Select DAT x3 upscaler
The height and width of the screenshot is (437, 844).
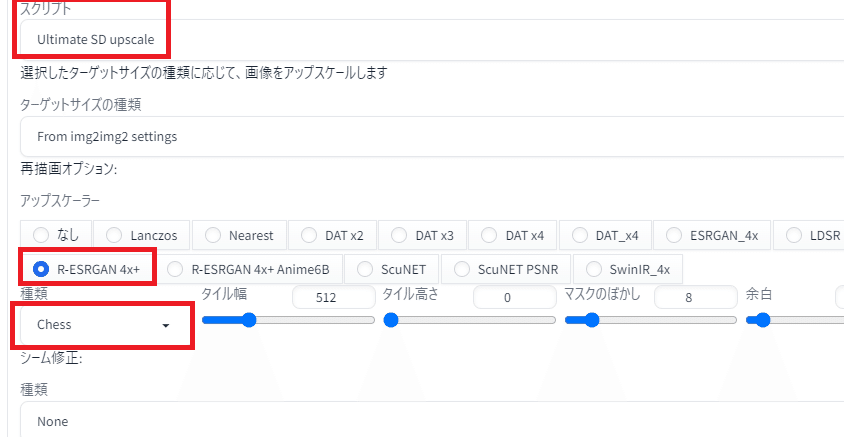coord(422,235)
